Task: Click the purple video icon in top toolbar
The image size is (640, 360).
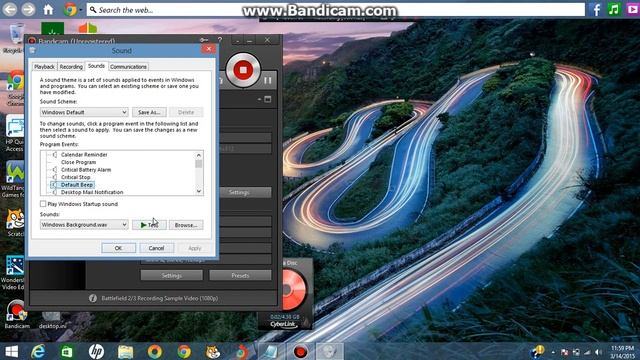Action: (x=632, y=9)
